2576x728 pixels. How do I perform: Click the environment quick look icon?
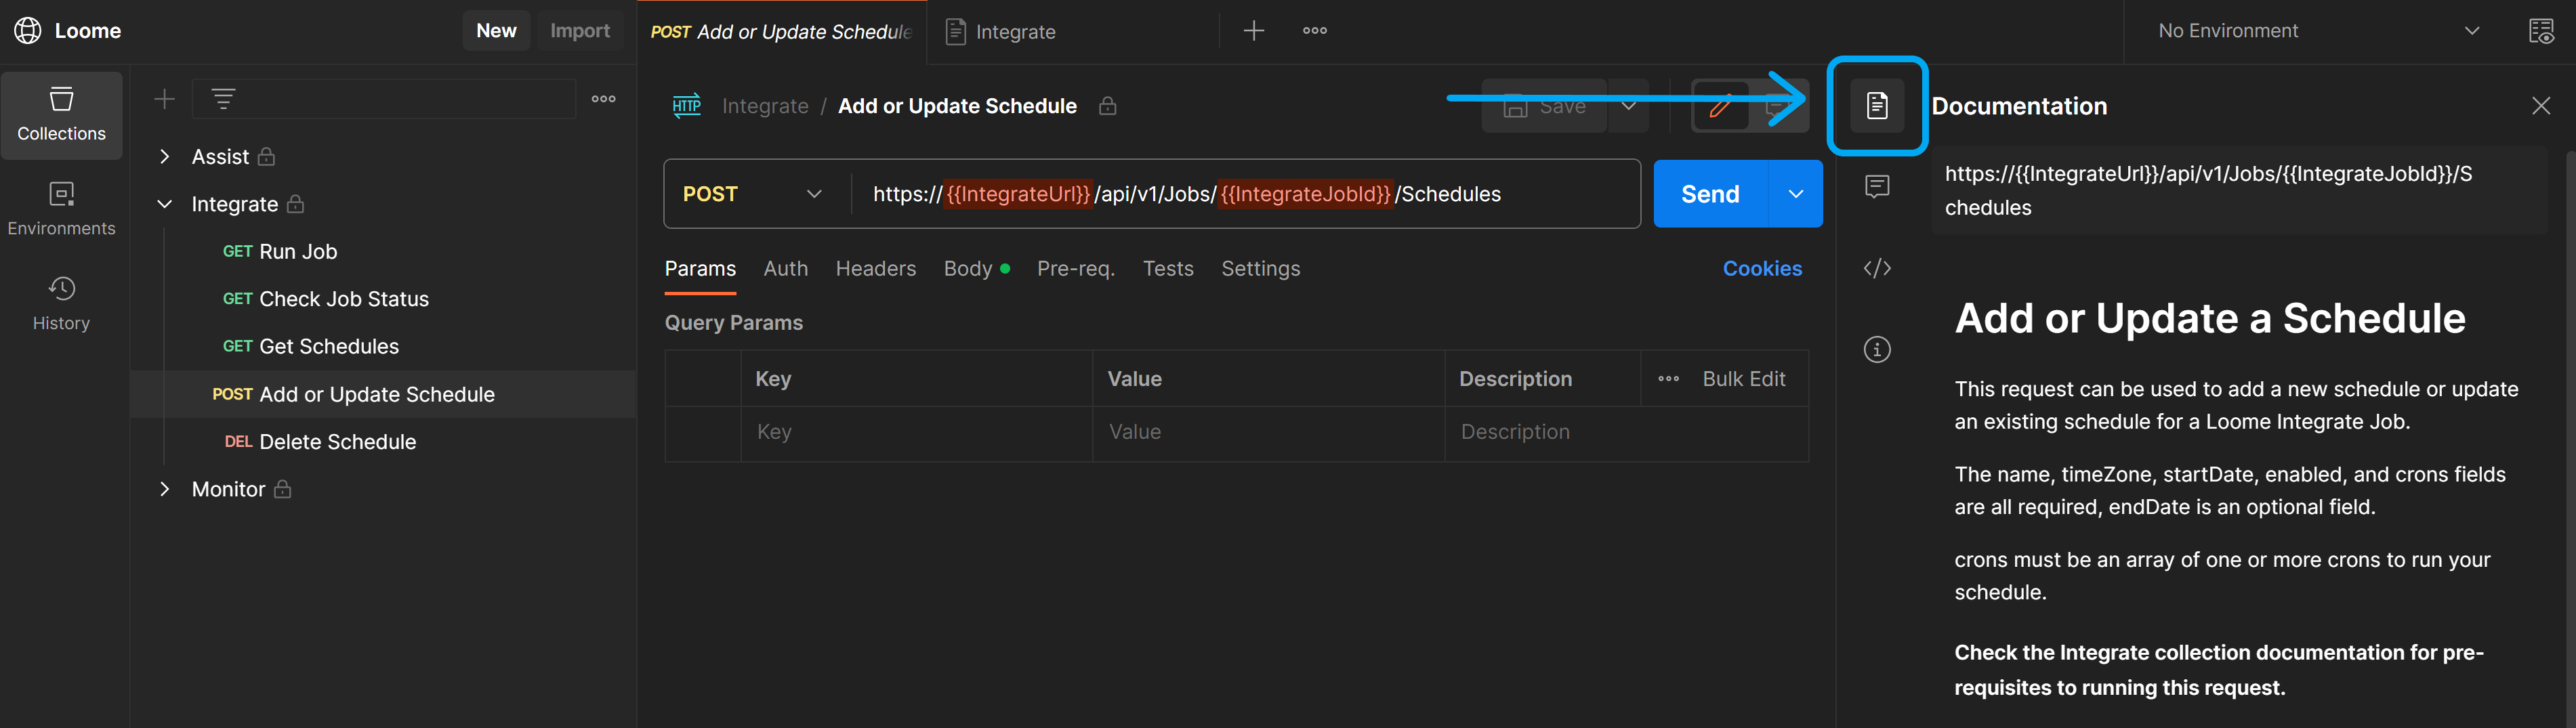point(2541,31)
